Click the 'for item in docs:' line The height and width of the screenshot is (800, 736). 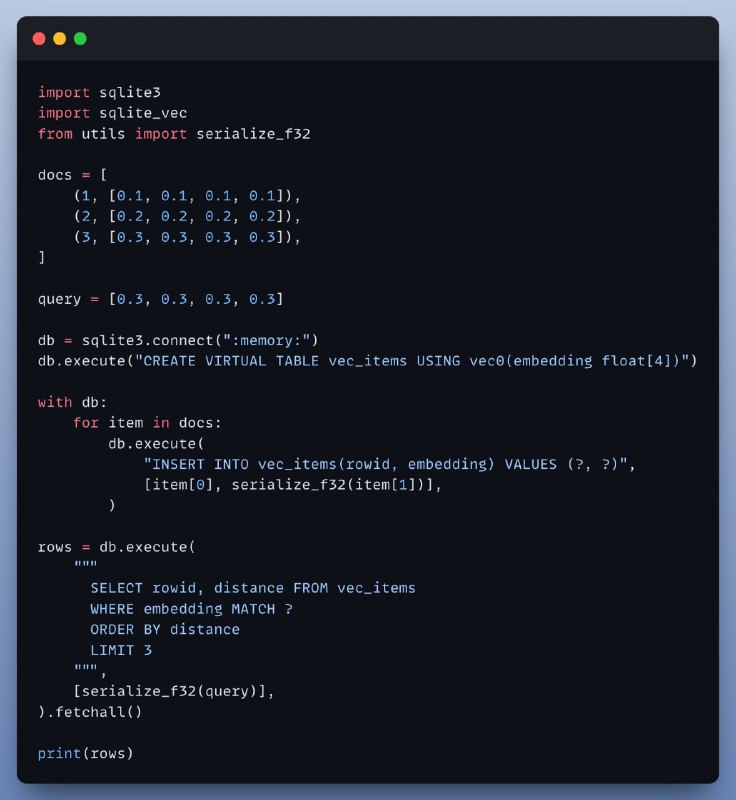click(x=147, y=423)
